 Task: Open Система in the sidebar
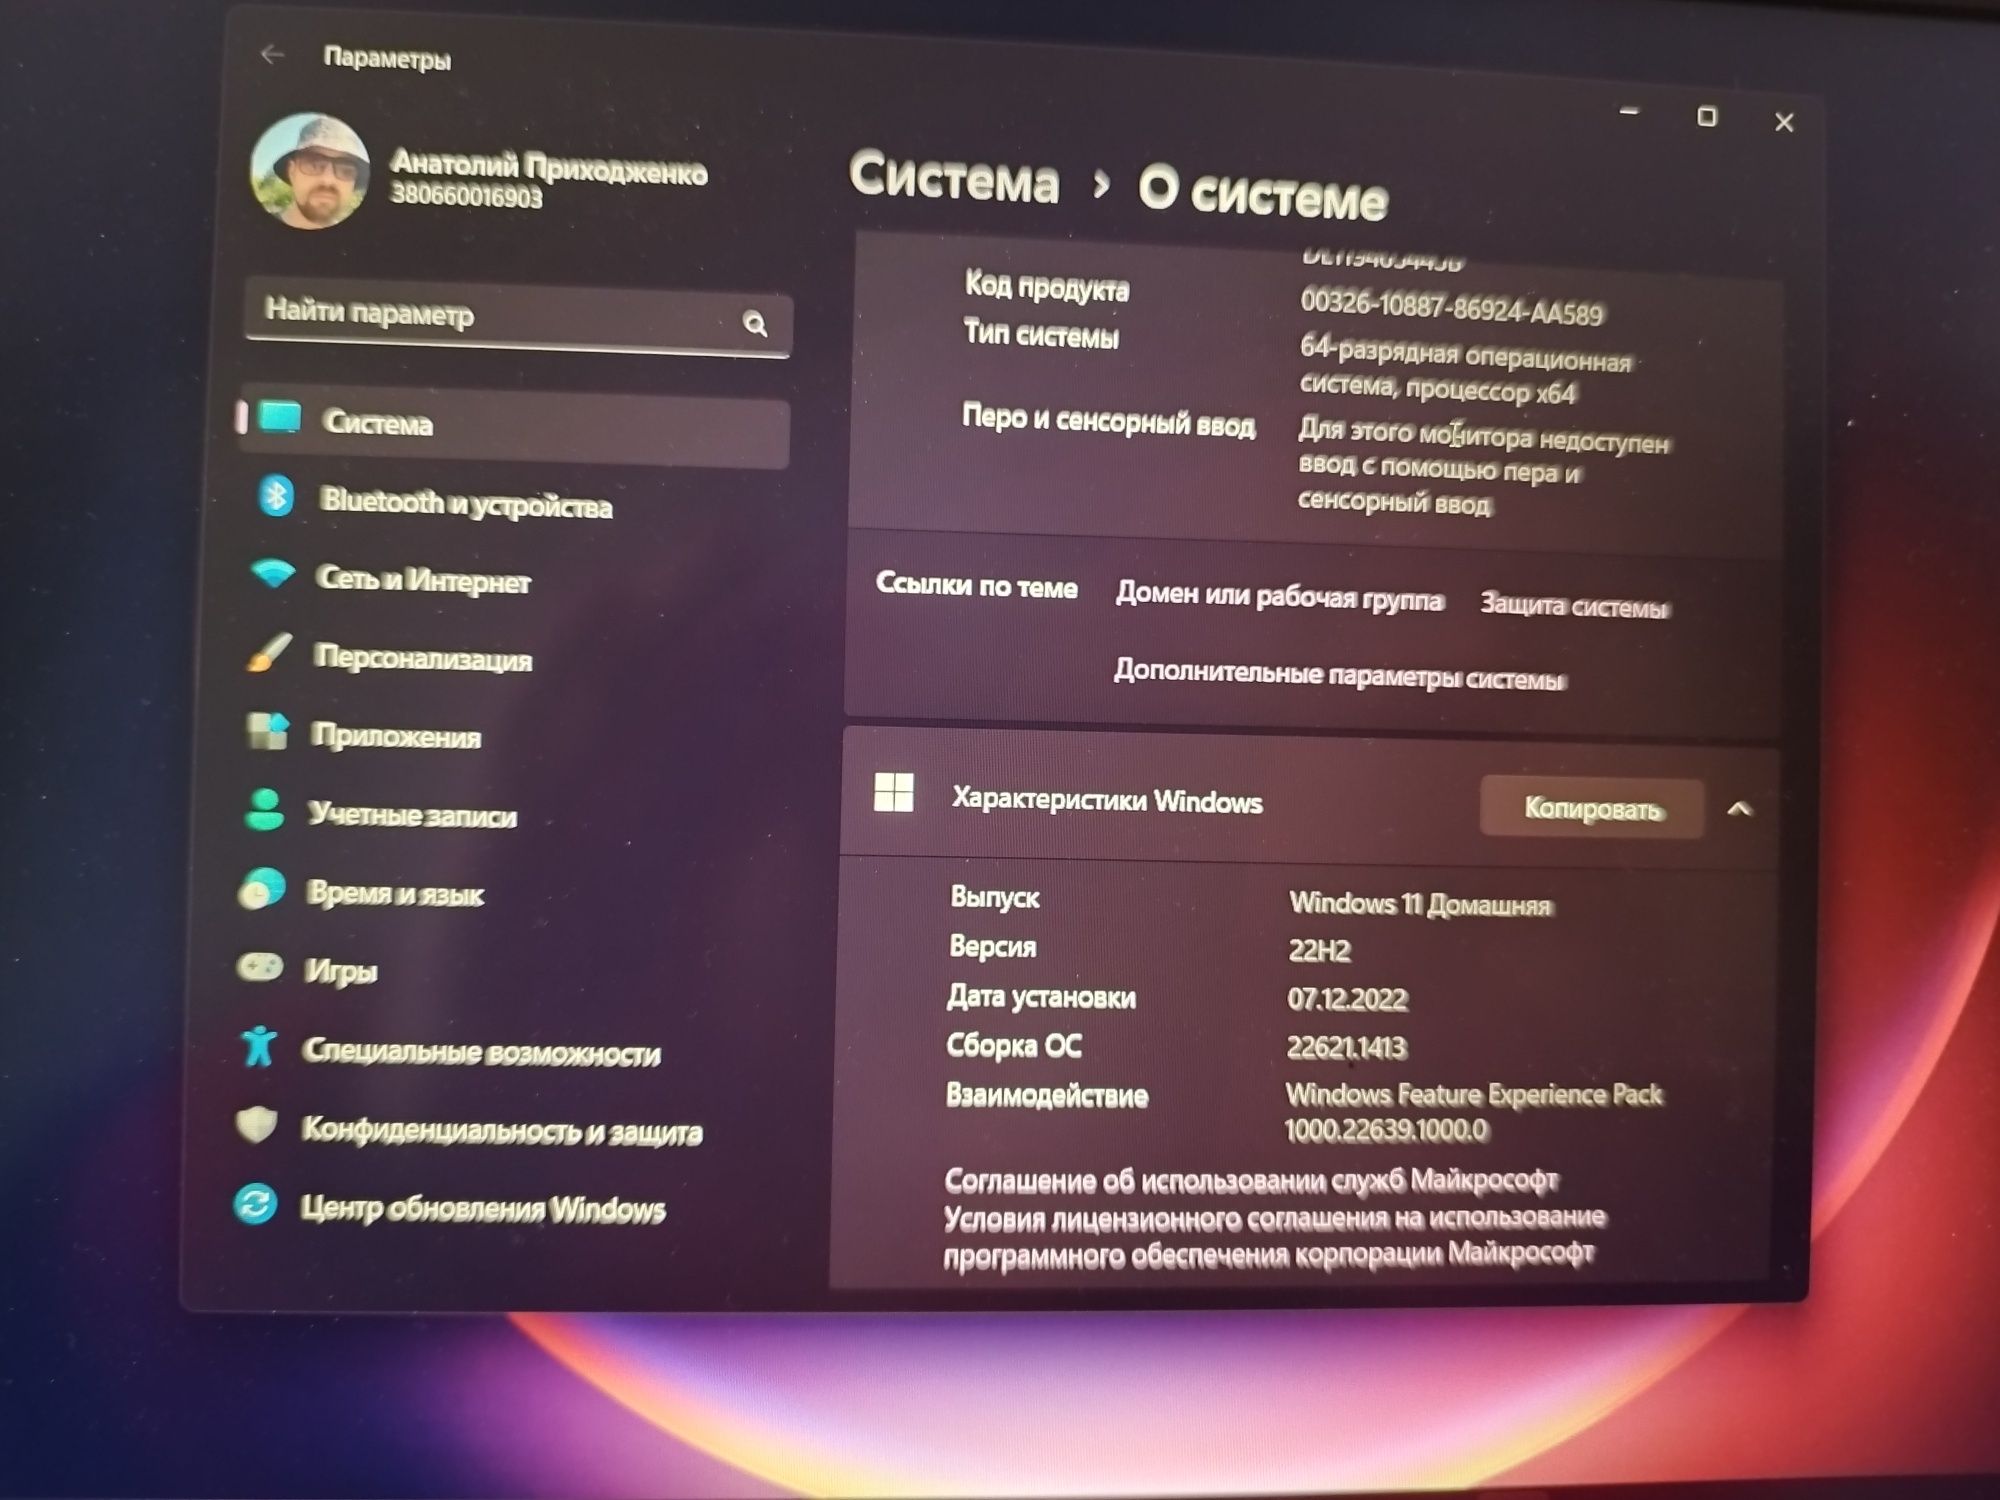click(514, 425)
